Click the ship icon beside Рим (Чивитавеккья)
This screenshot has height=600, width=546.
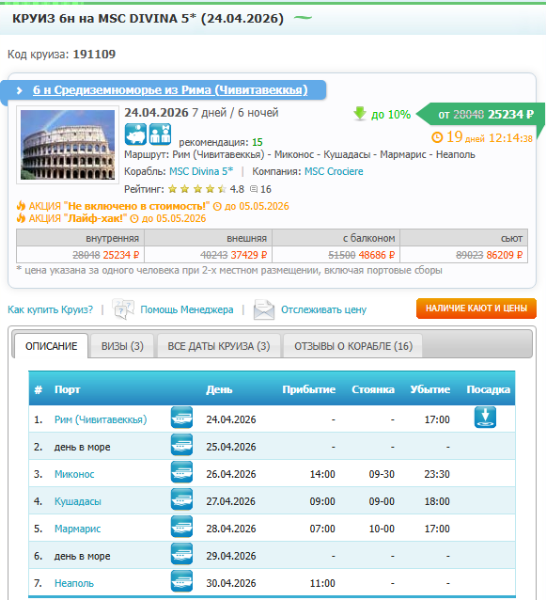(182, 418)
